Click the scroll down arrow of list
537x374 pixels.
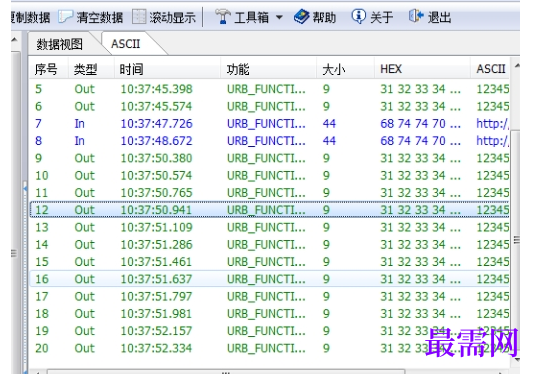tap(517, 360)
